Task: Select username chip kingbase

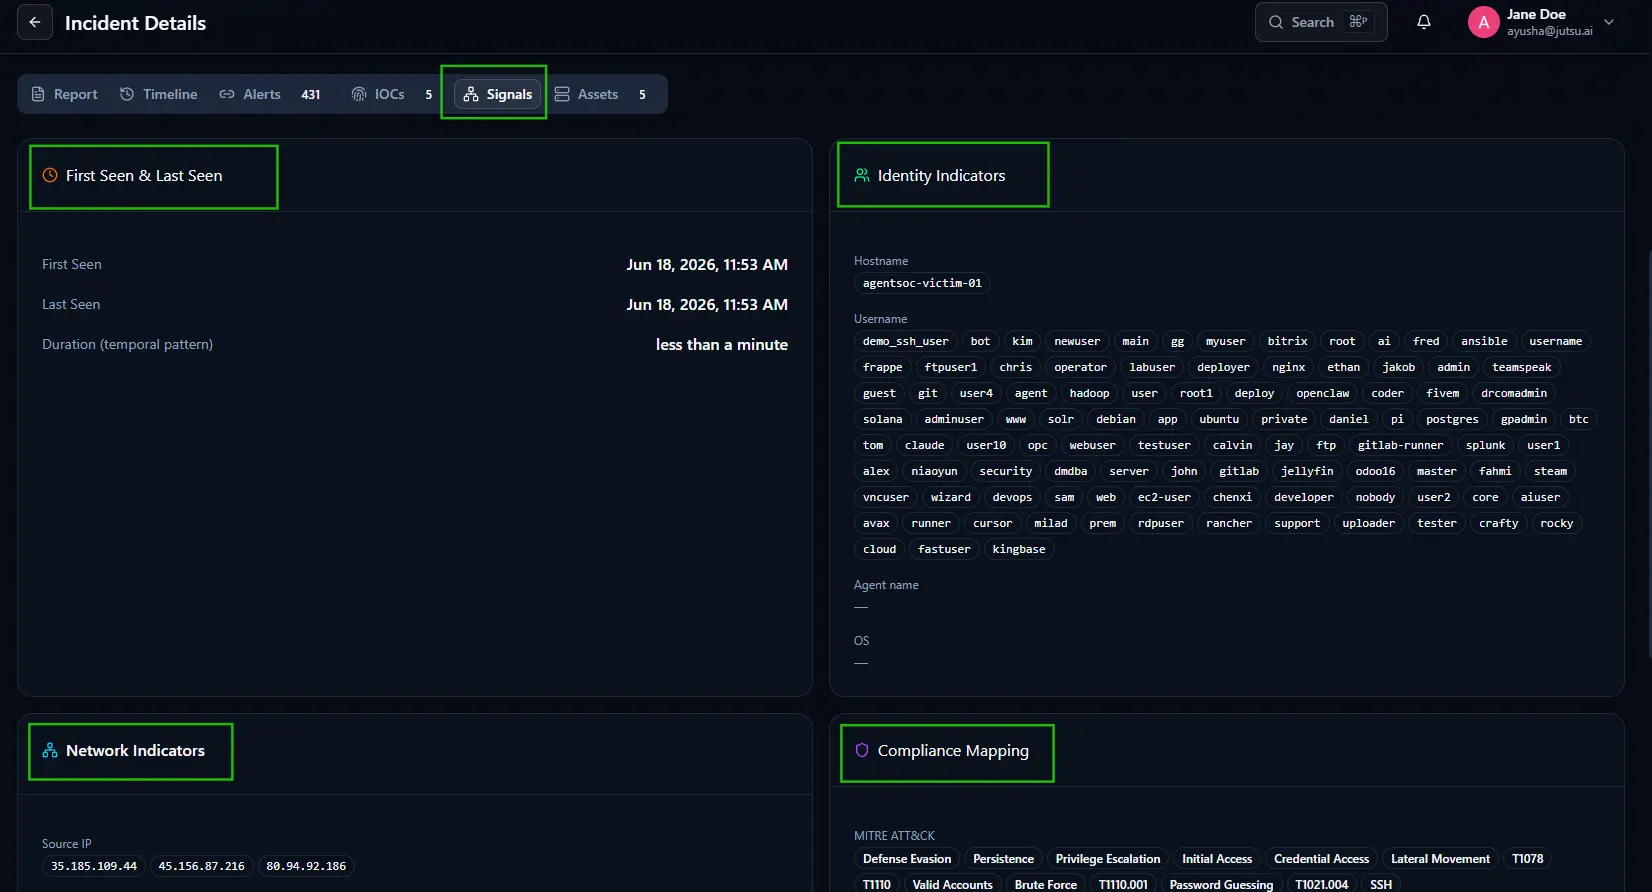Action: point(1019,549)
